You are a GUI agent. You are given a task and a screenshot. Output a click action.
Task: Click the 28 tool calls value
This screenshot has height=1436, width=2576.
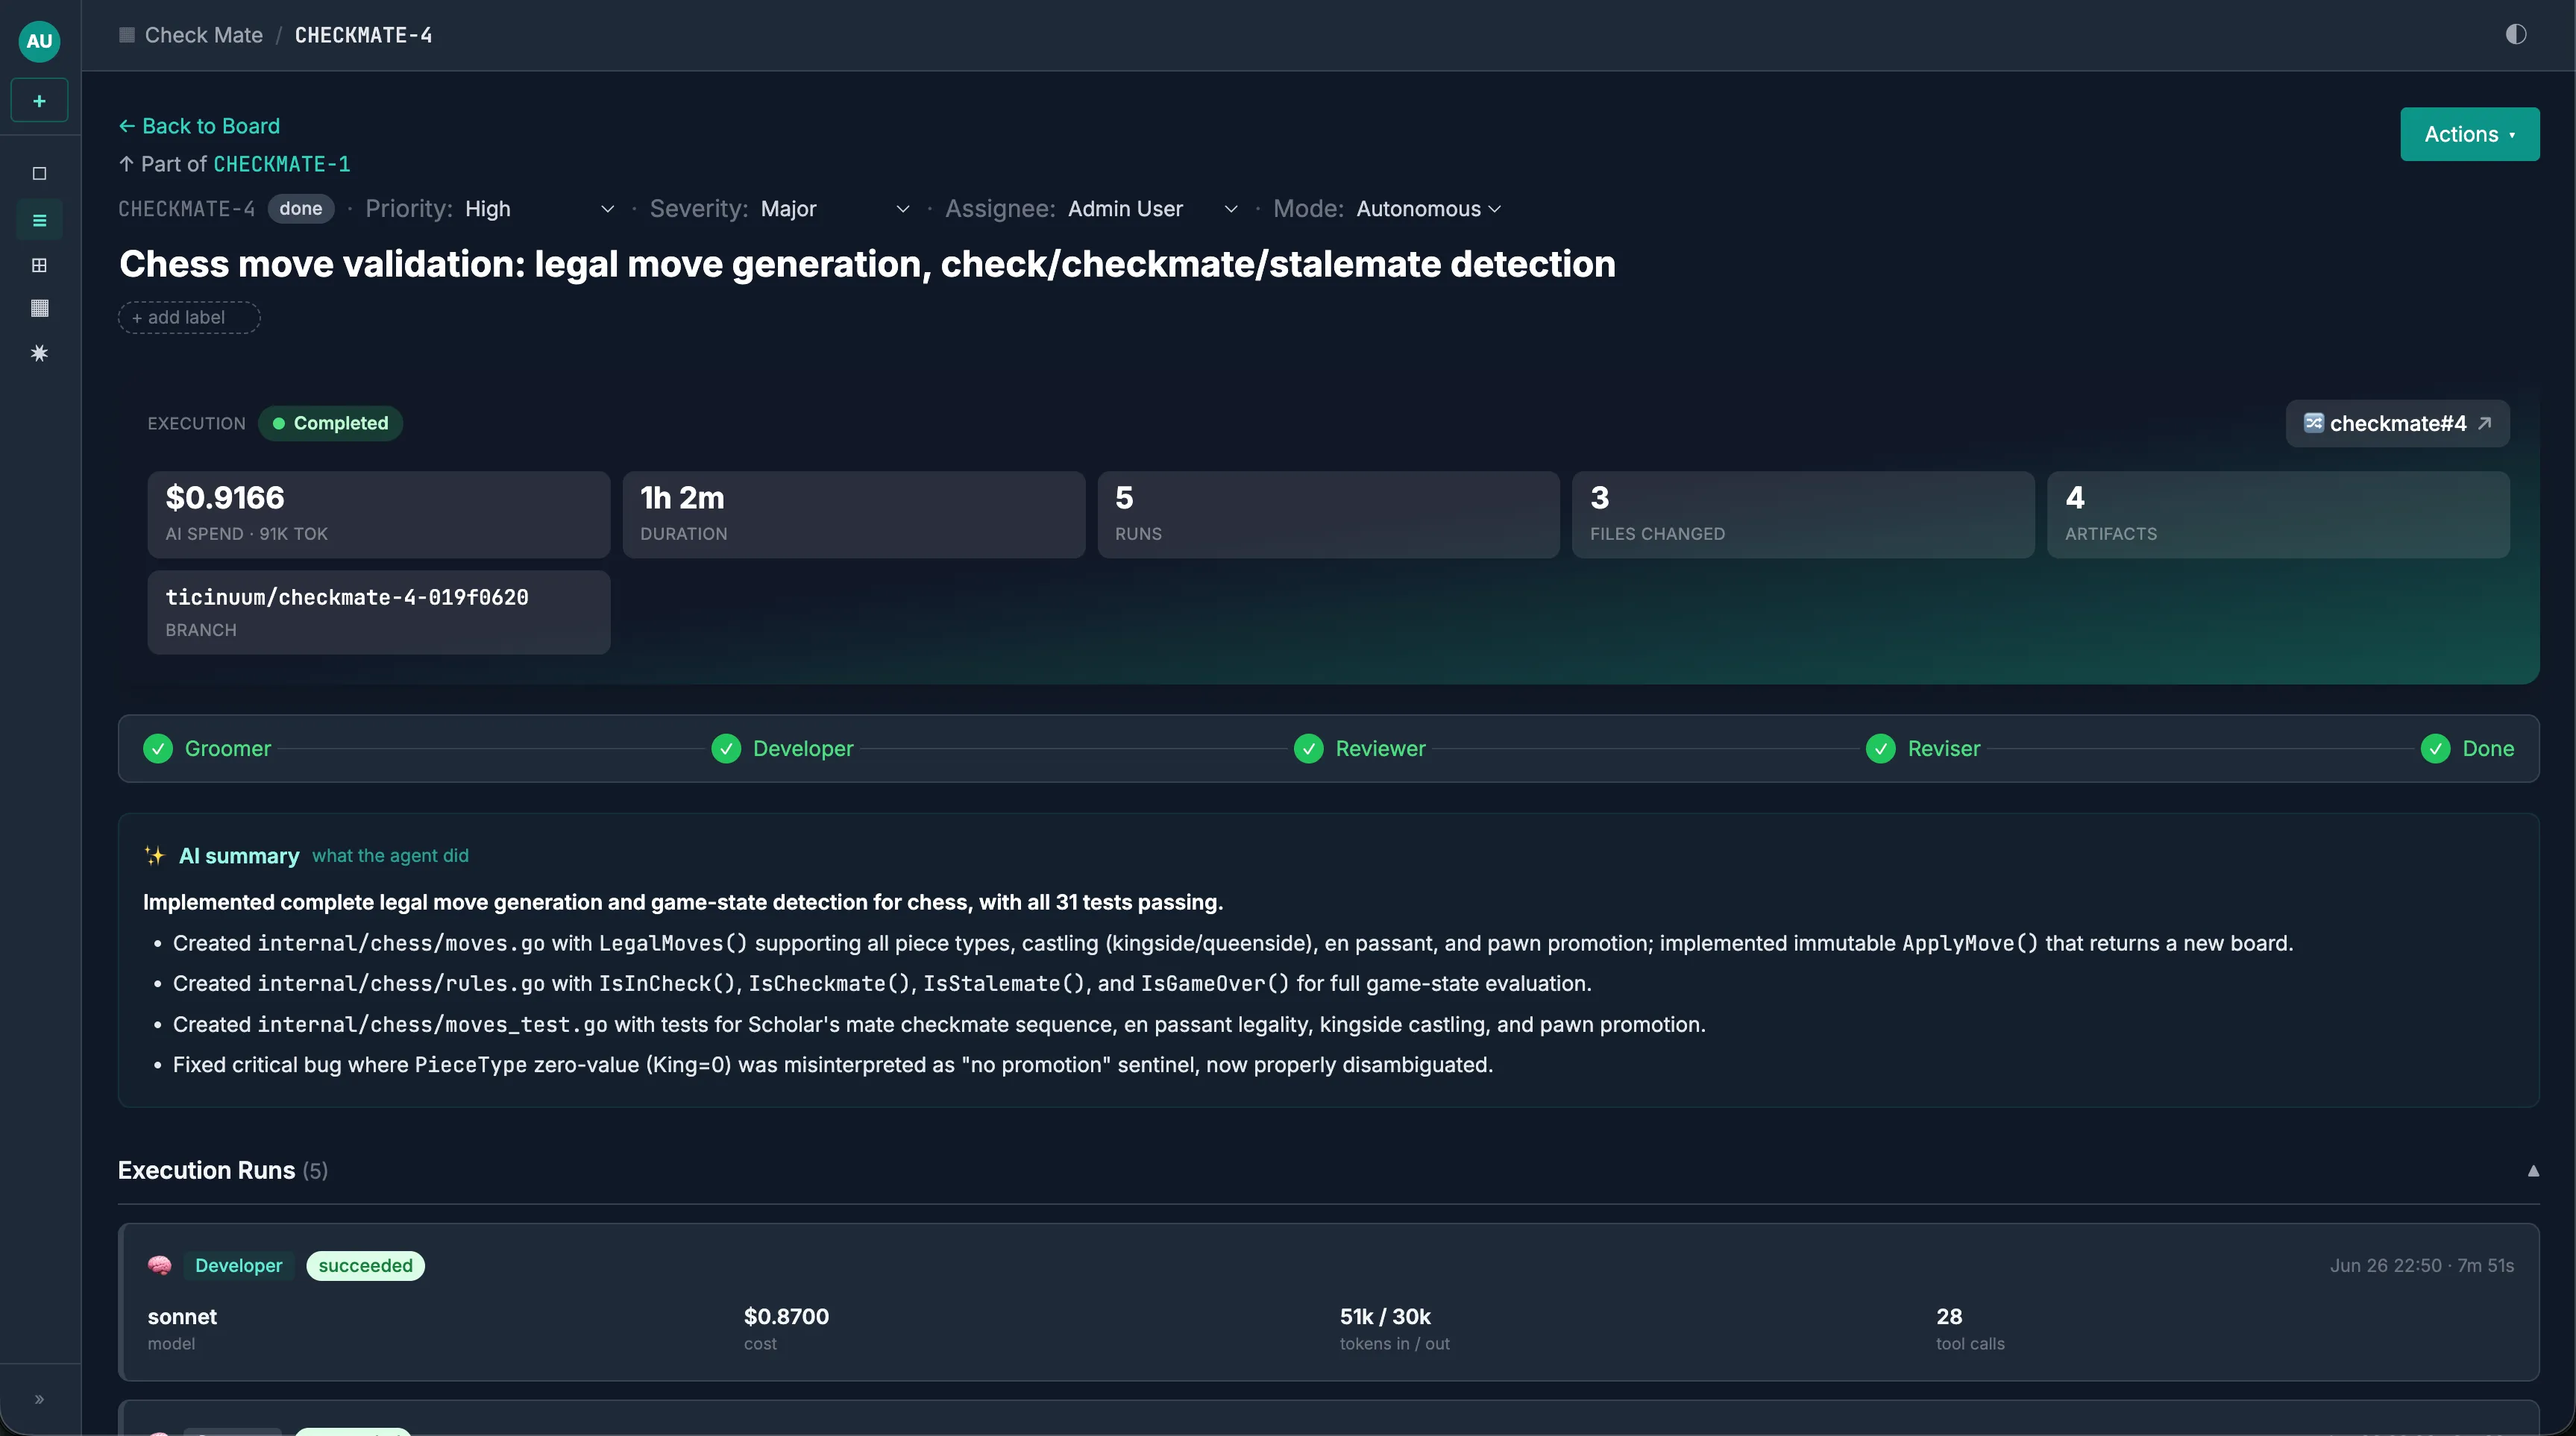tap(1949, 1317)
